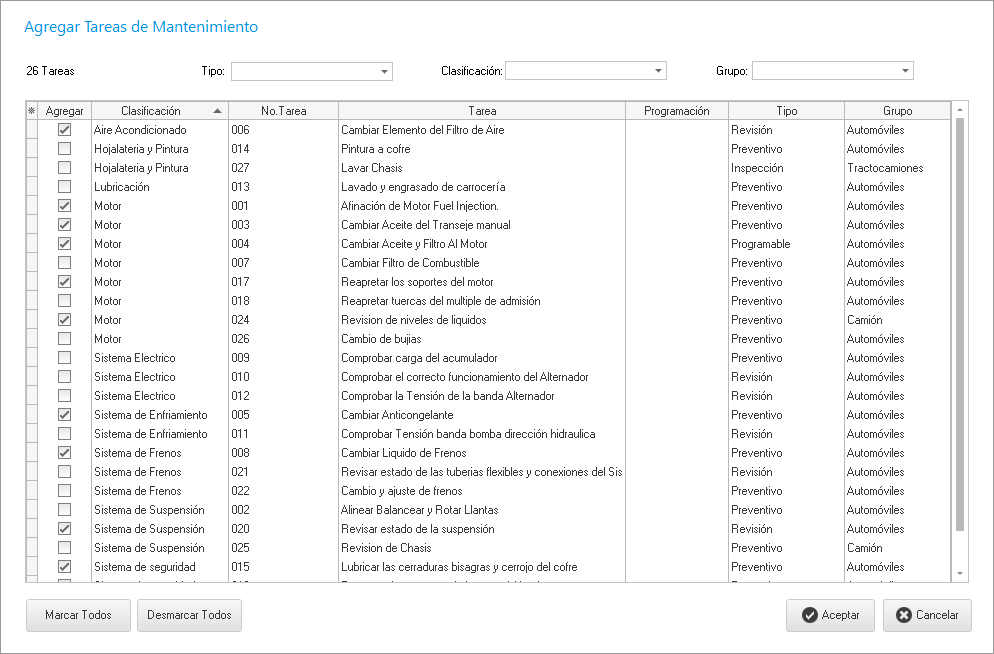Click sort arrow in Clasificación column header

[218, 111]
